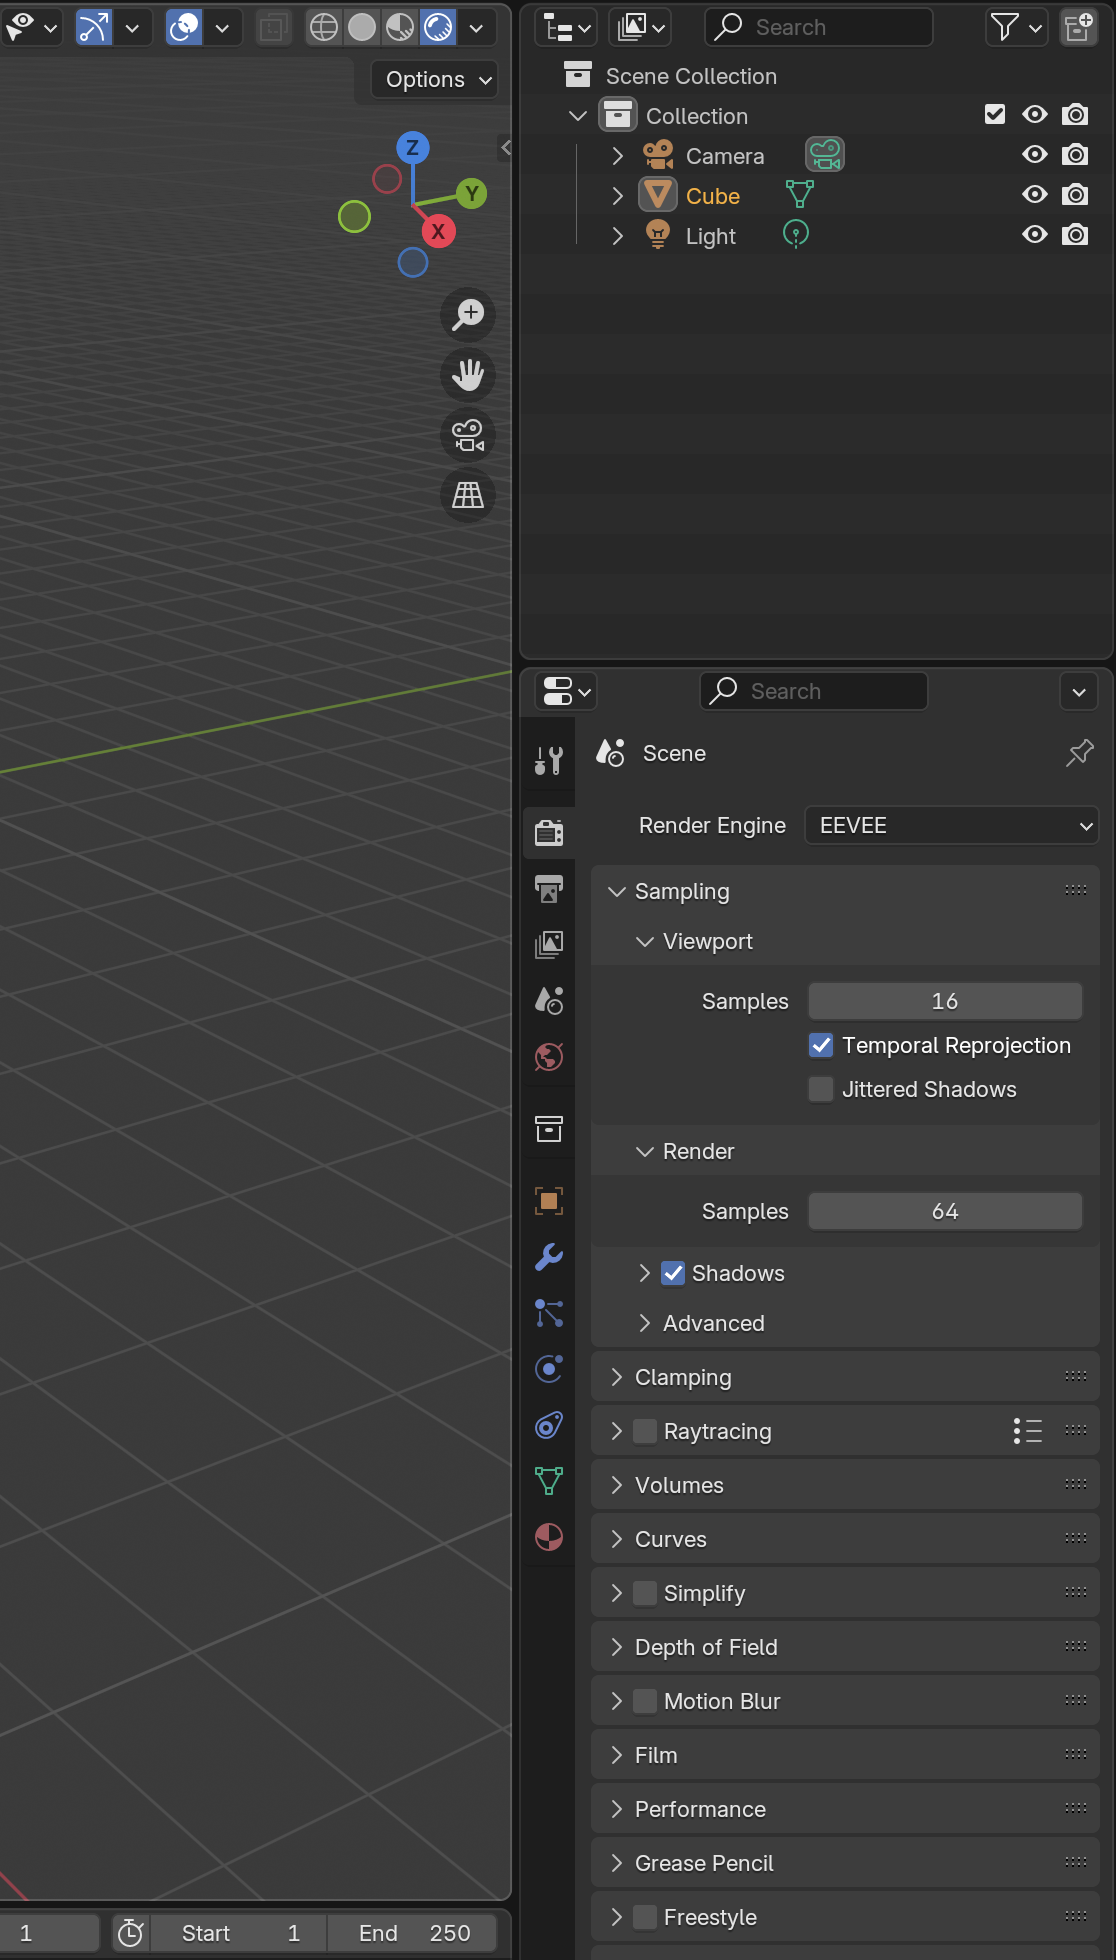Toggle camera view icon in viewport
This screenshot has height=1960, width=1116.
coord(468,435)
